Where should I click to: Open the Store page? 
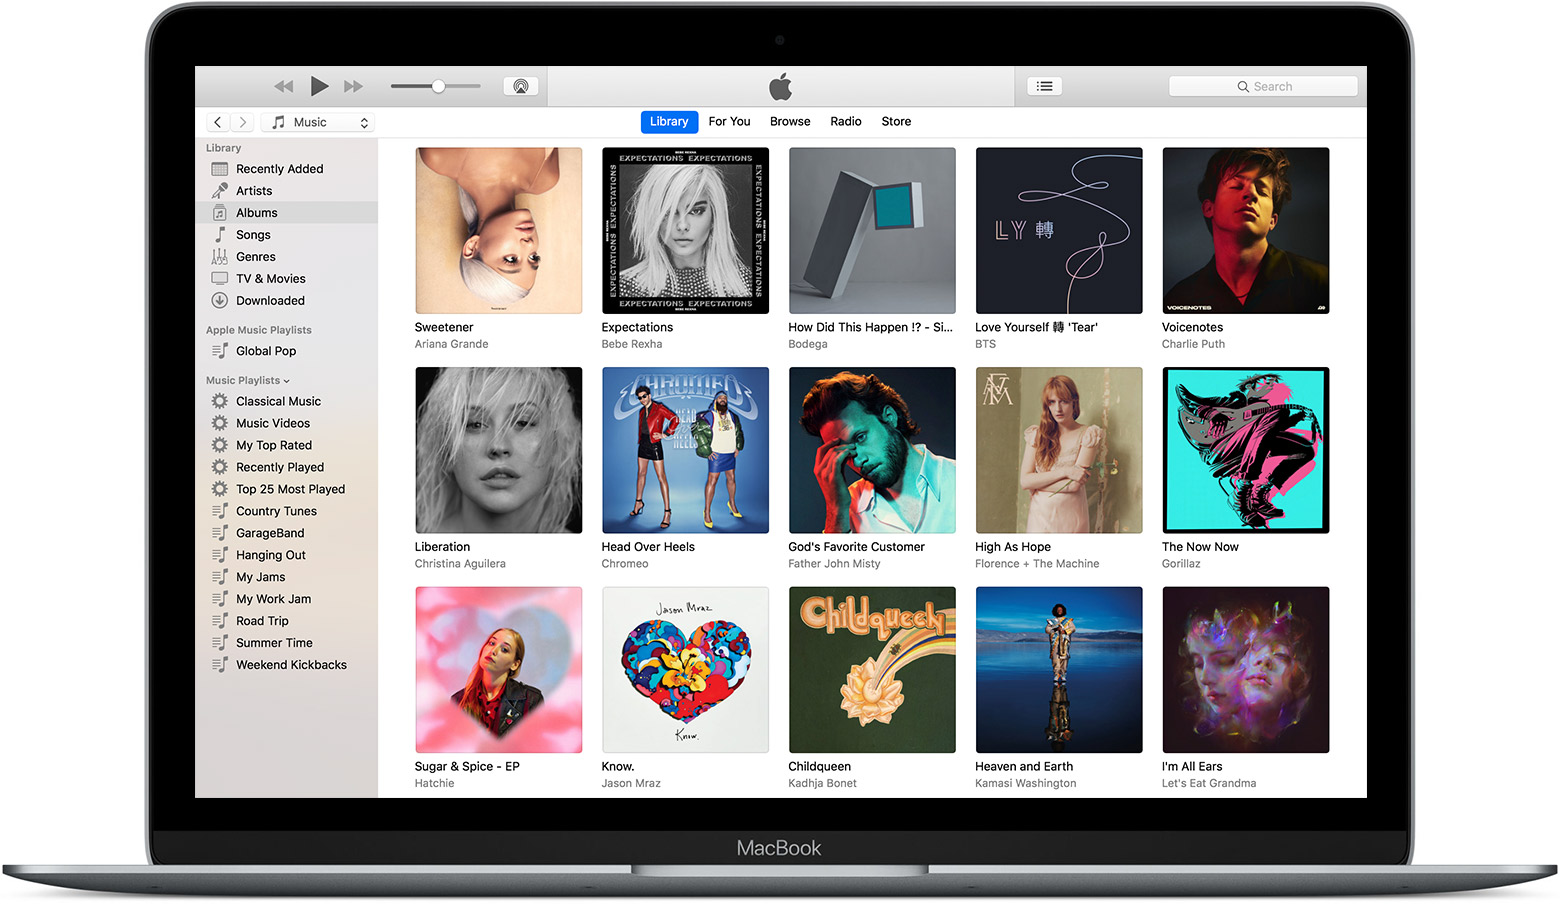click(895, 121)
